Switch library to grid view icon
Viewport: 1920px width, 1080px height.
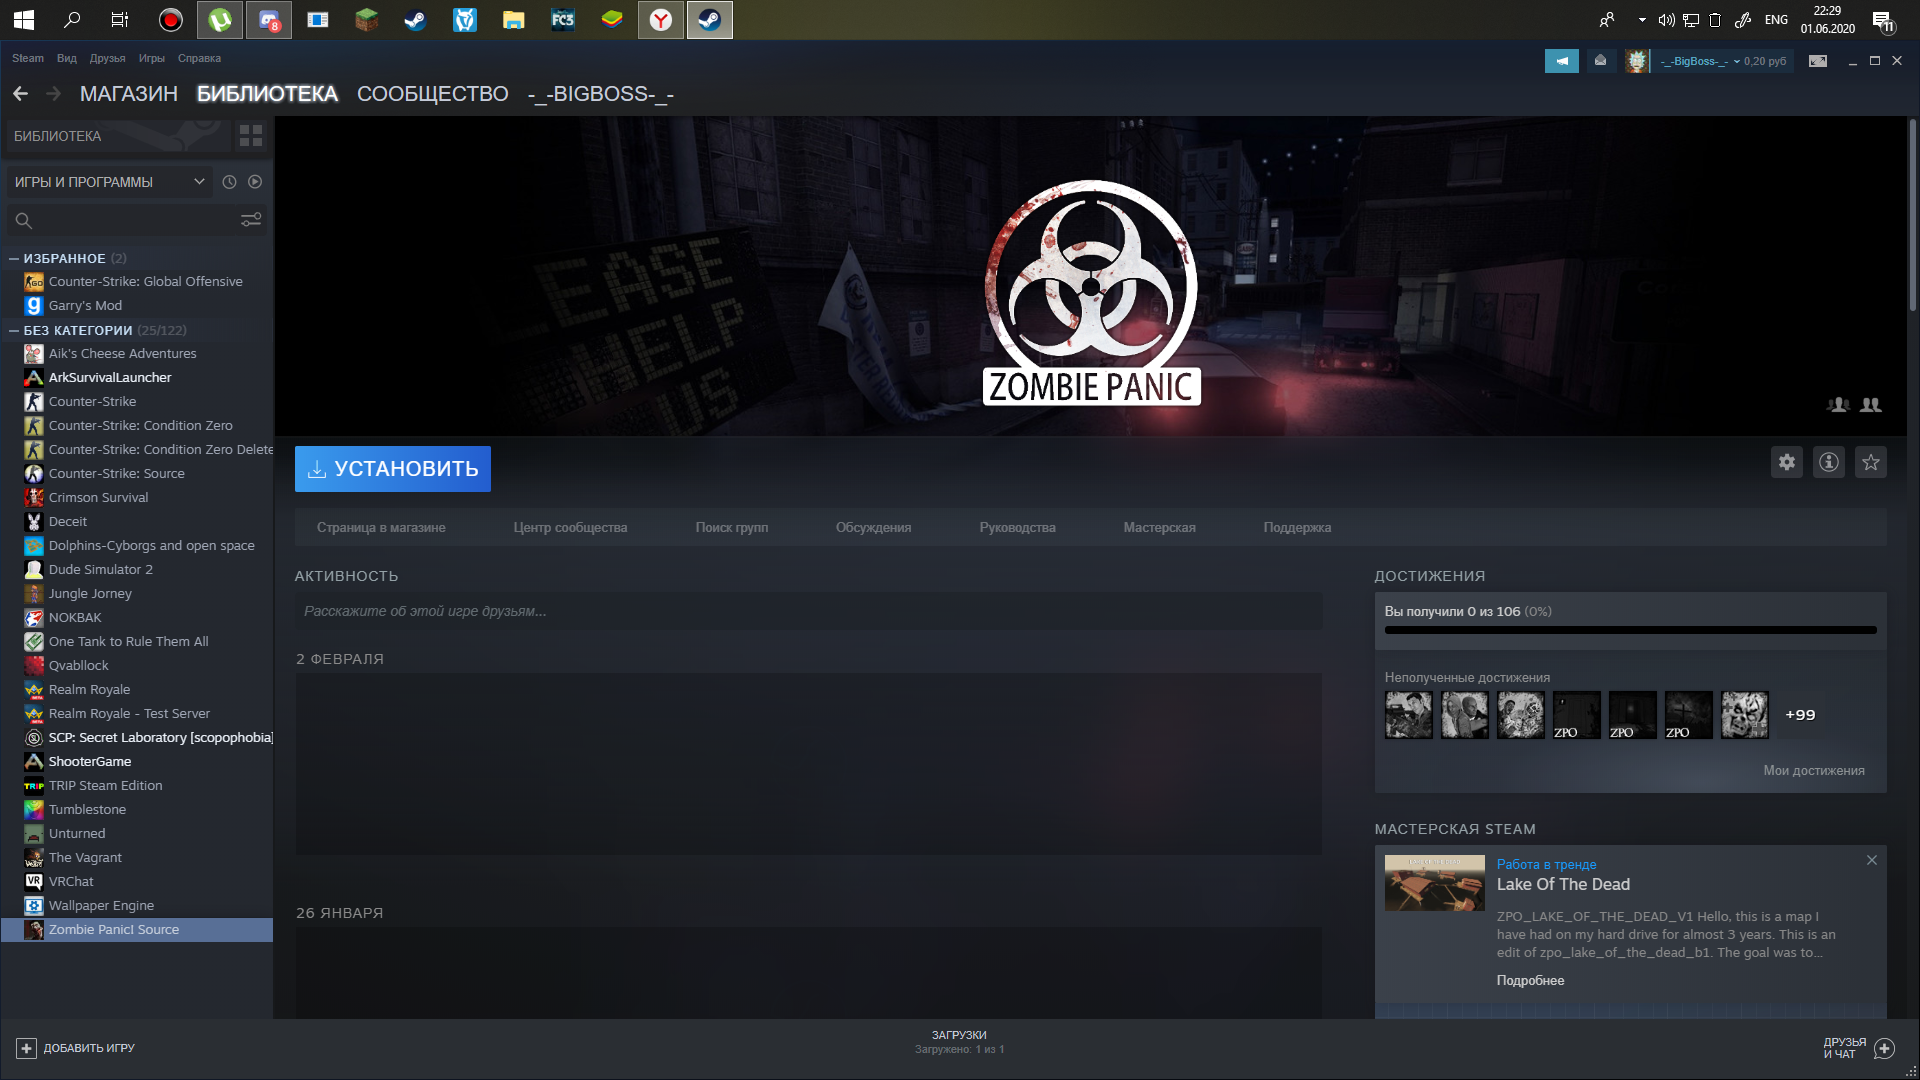[x=251, y=136]
